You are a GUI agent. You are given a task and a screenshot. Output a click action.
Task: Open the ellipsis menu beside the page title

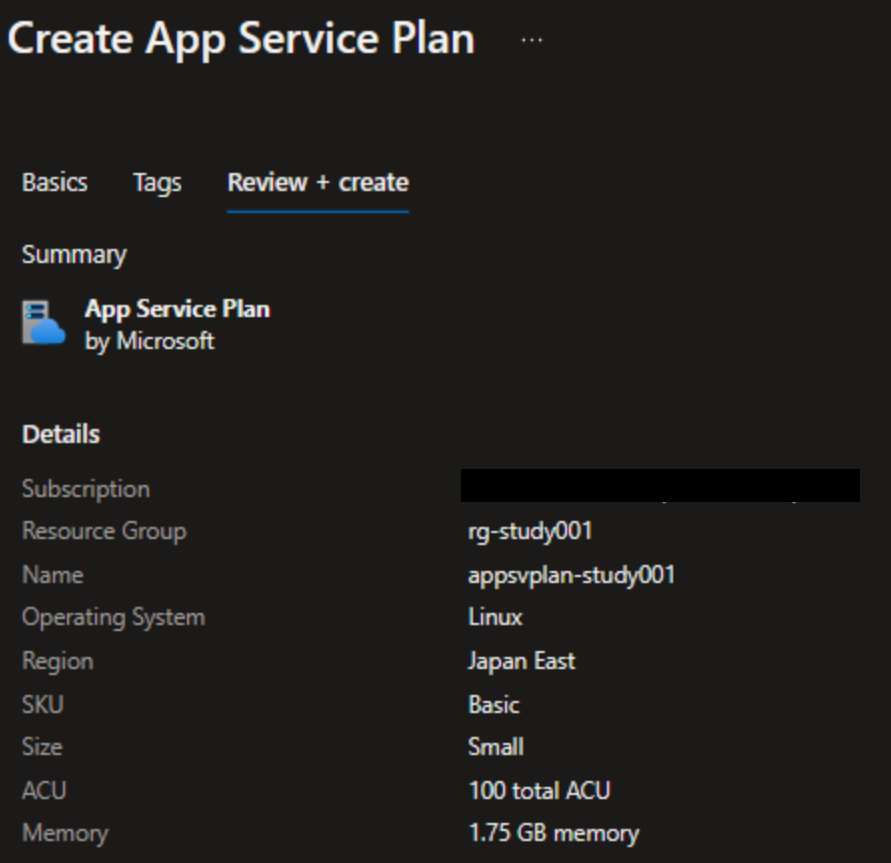coord(532,40)
